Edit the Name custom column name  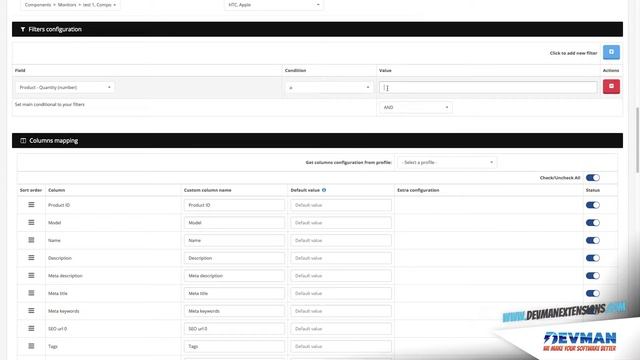(x=234, y=240)
